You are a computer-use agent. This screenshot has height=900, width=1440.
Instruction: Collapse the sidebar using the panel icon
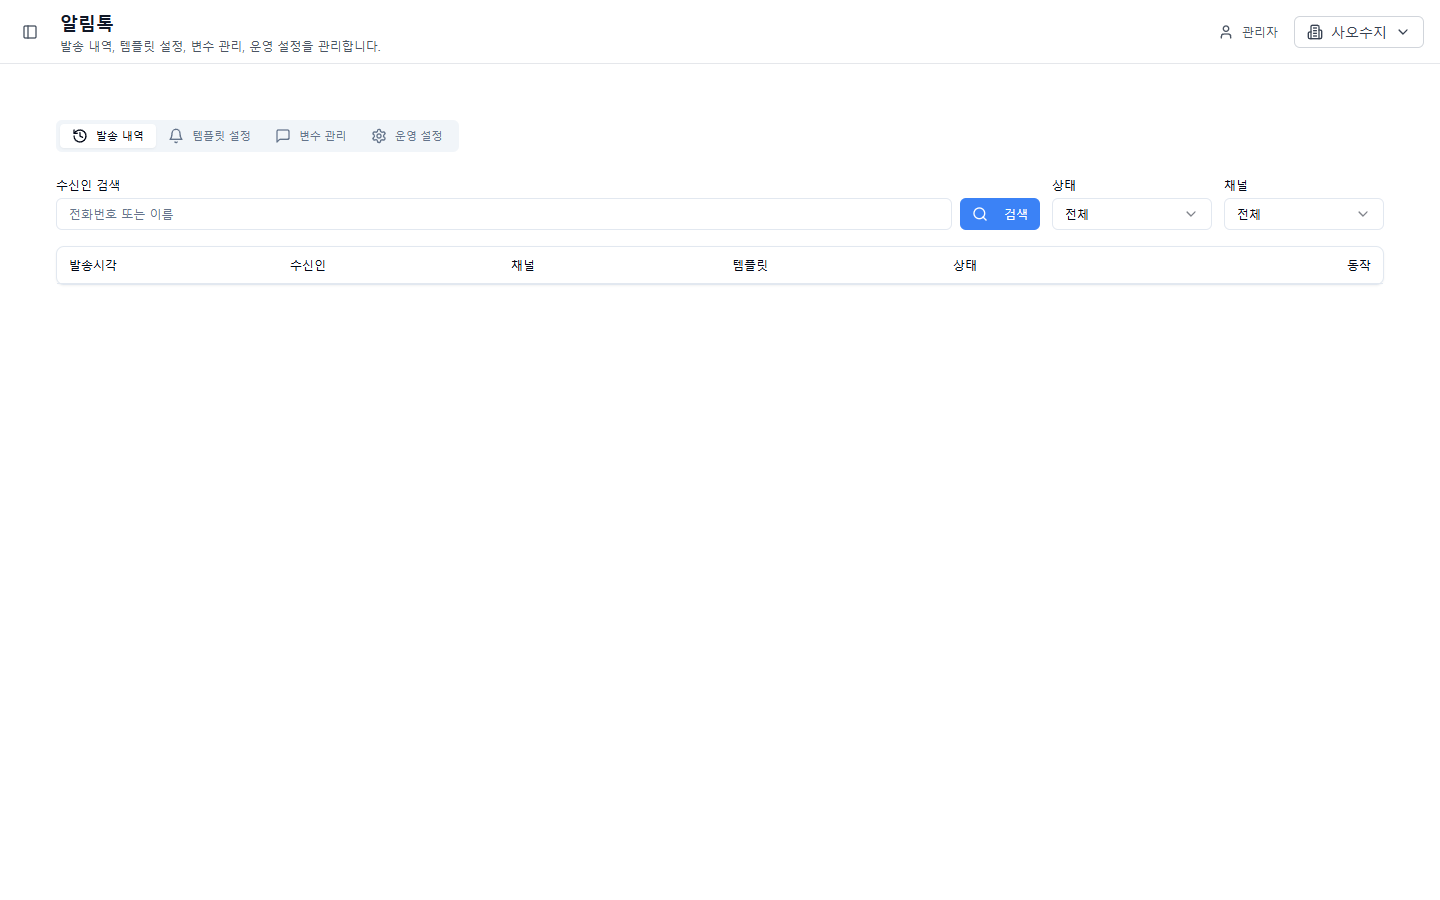(30, 32)
